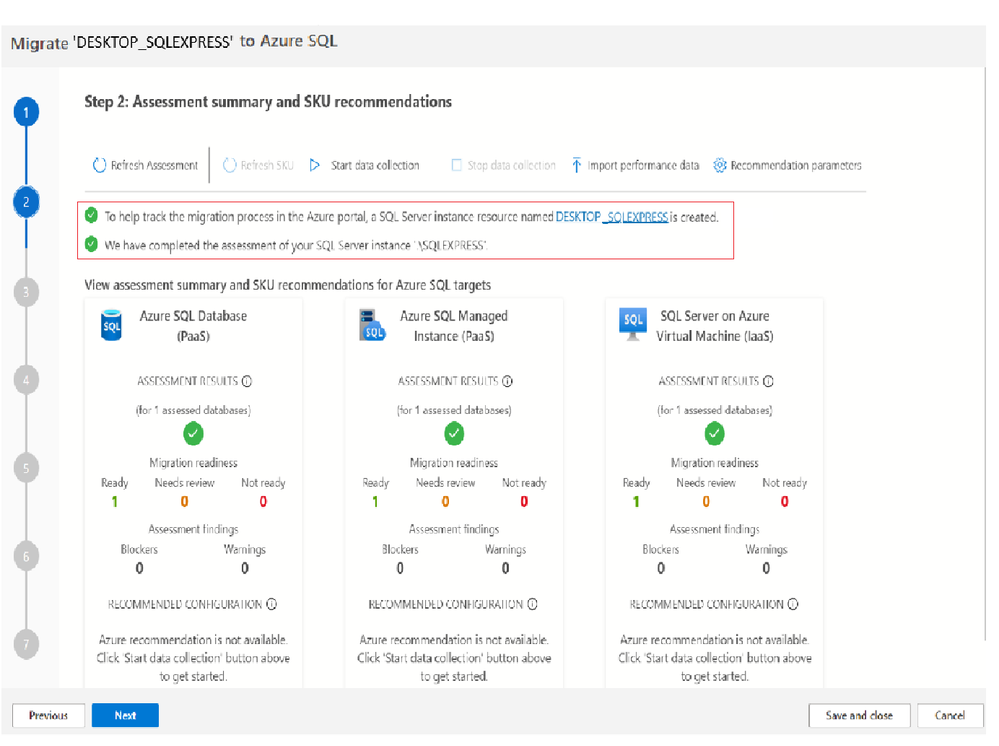Click Needs review count on Managed Instance card
The image size is (999, 746).
446,503
